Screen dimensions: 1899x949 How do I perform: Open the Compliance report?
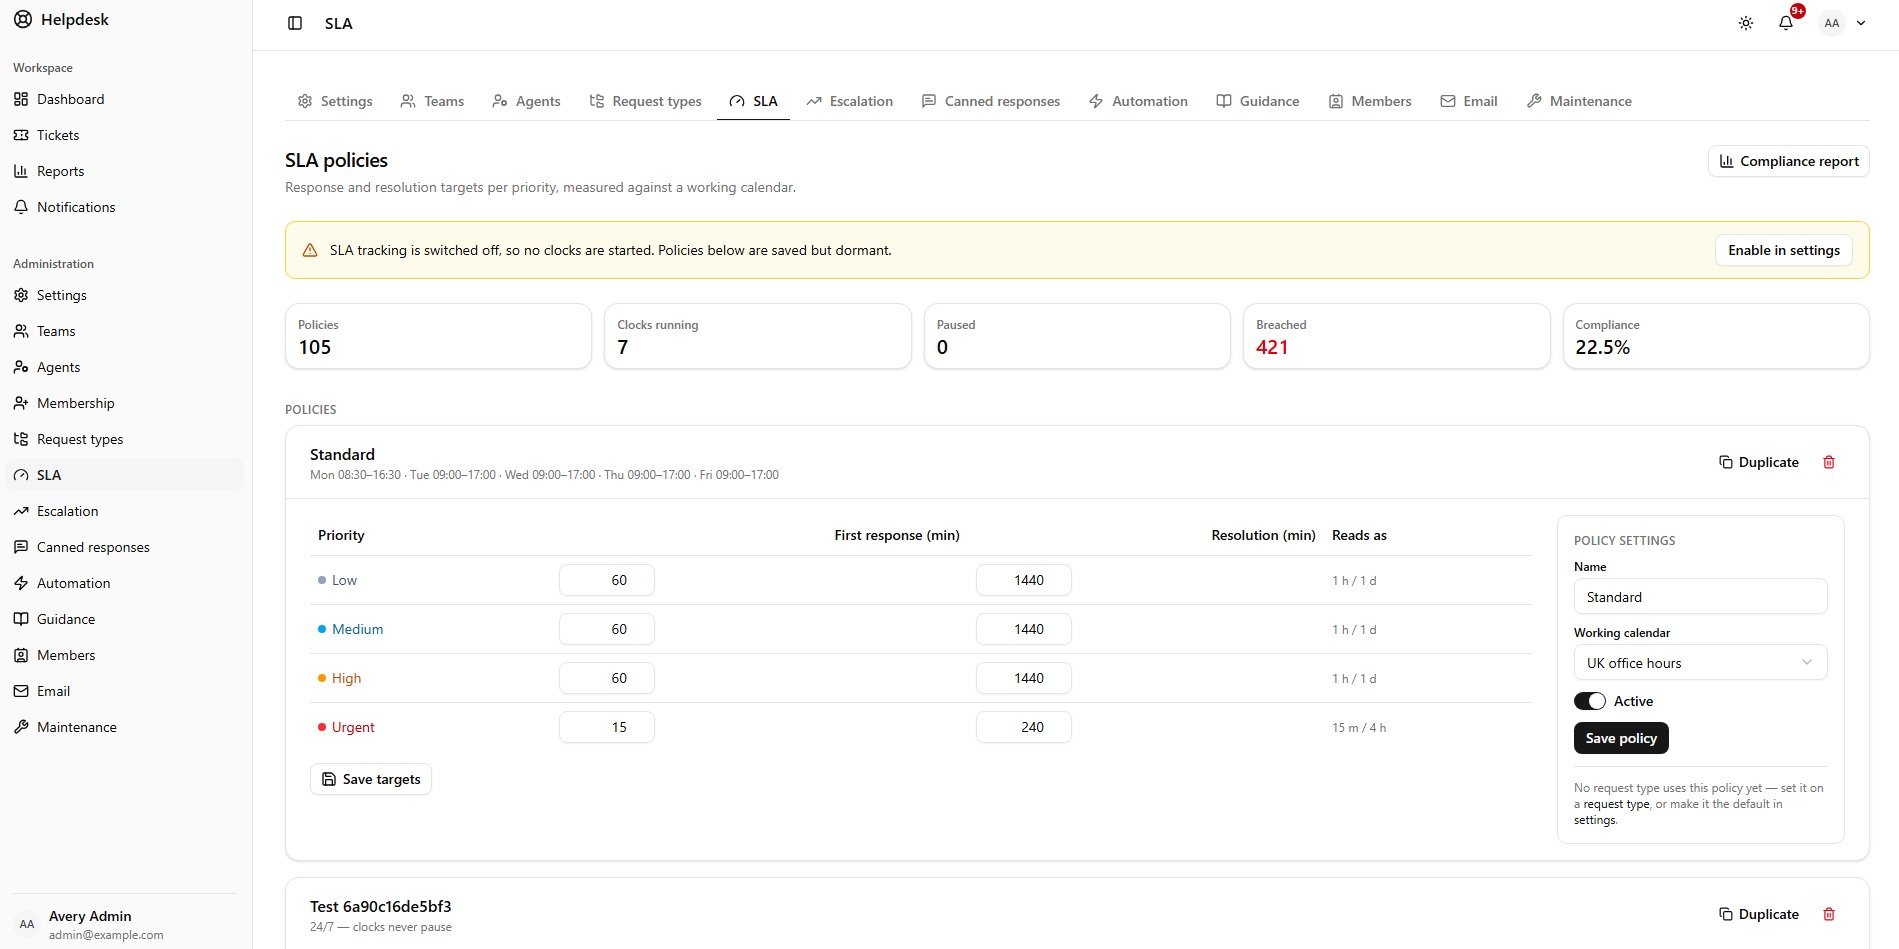[1789, 161]
